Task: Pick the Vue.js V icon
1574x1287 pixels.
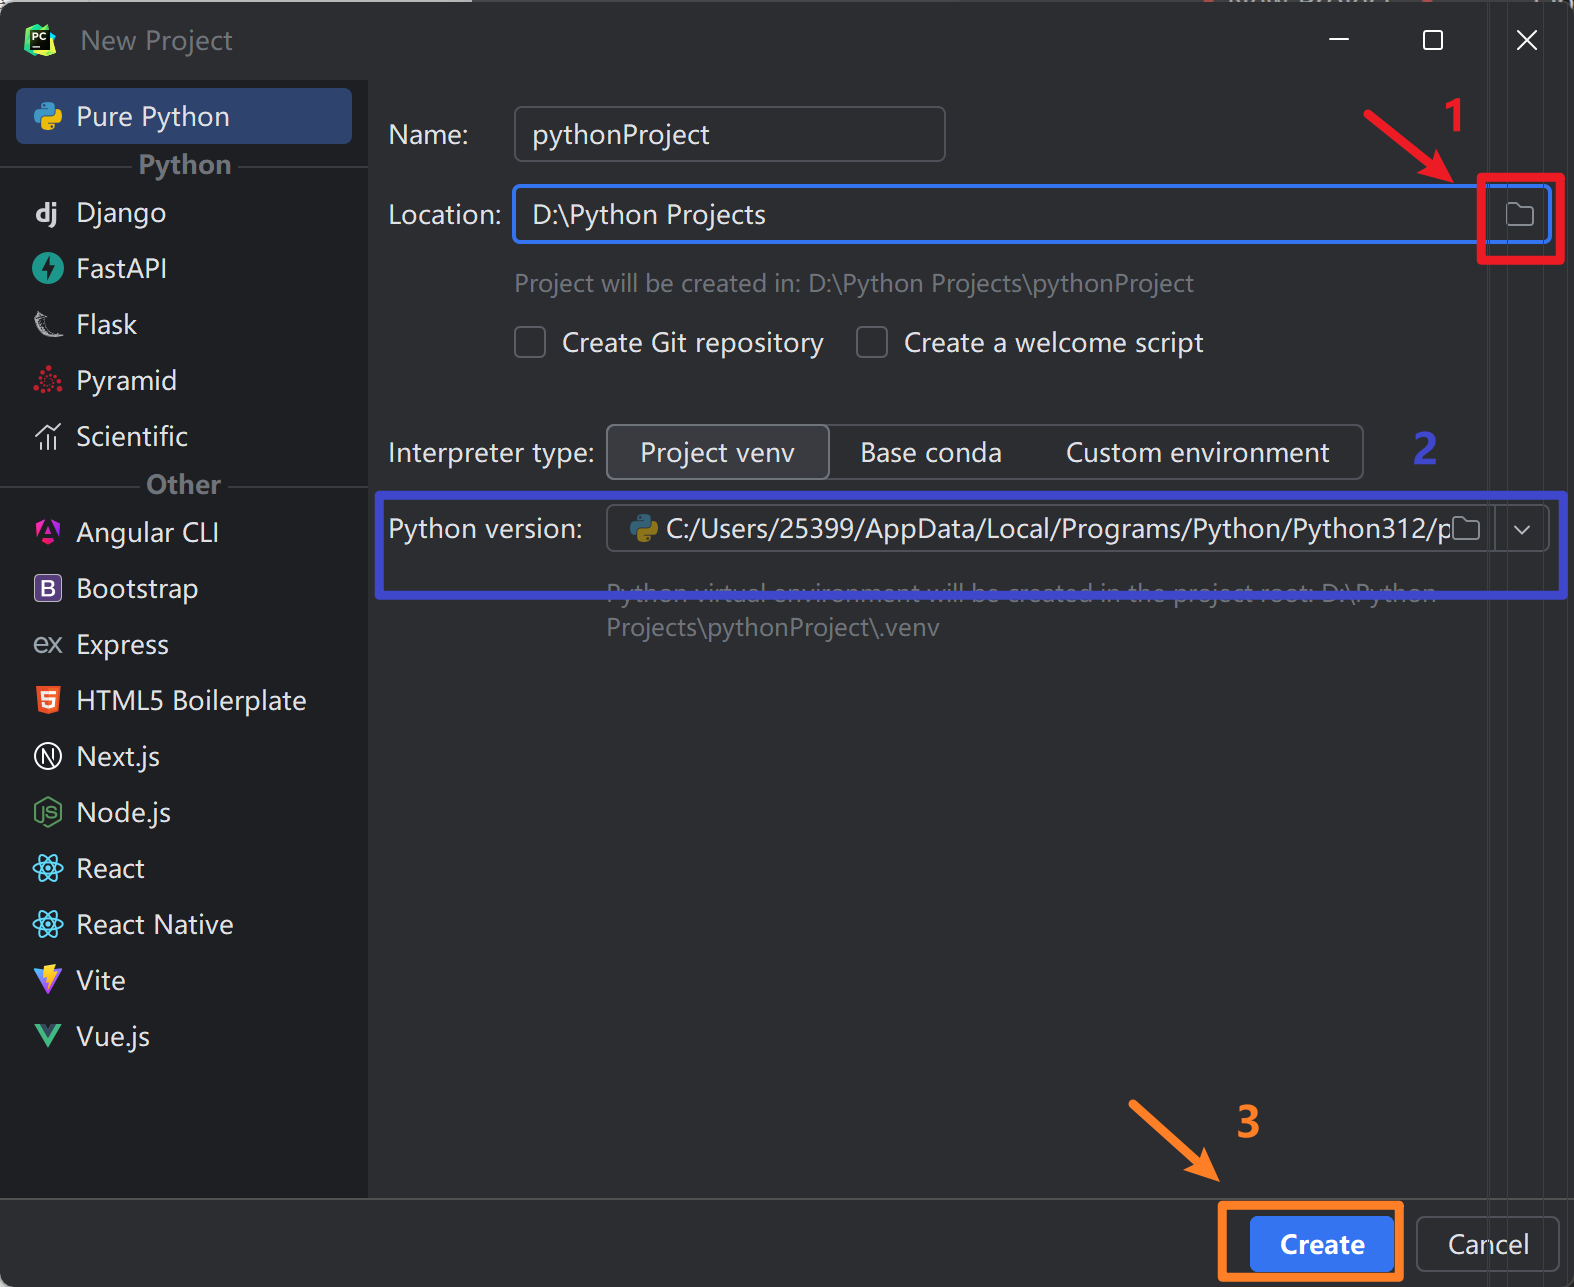Action: (x=47, y=1036)
